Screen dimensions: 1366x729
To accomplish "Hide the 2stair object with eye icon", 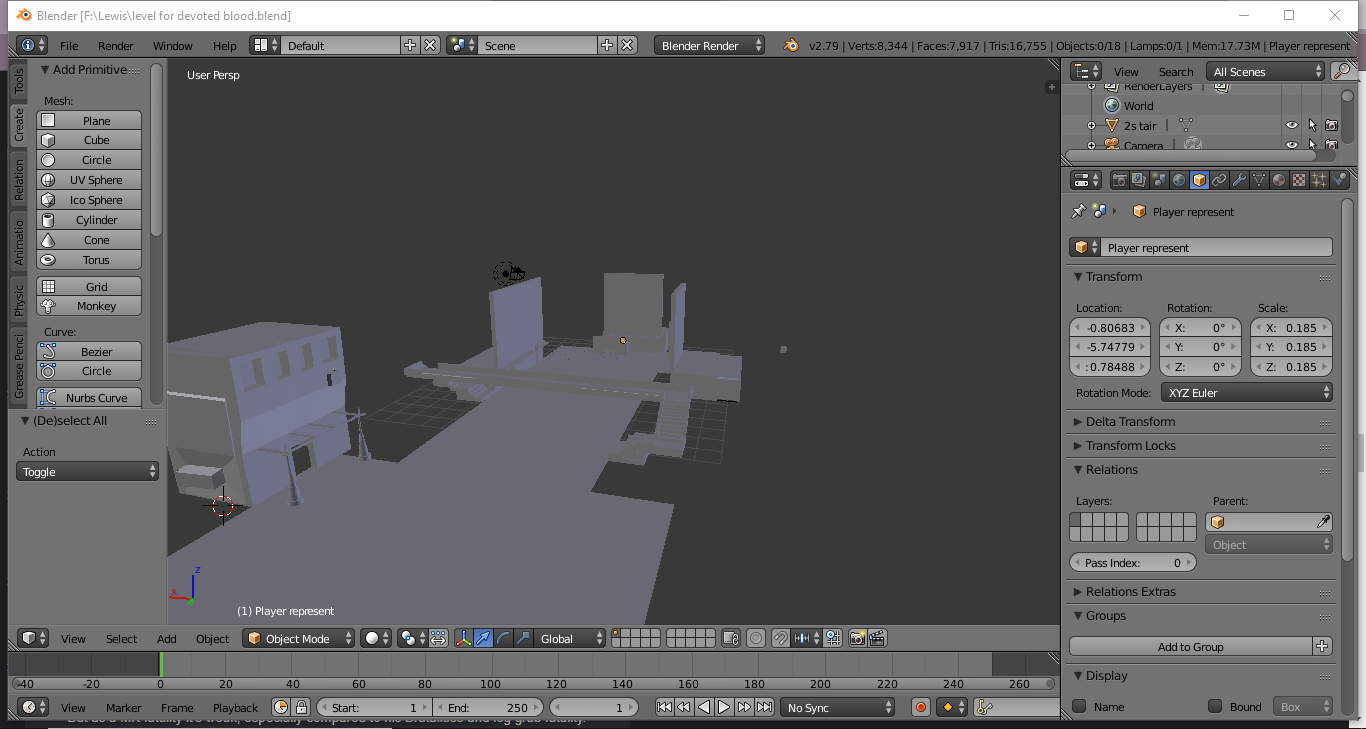I will click(x=1291, y=125).
